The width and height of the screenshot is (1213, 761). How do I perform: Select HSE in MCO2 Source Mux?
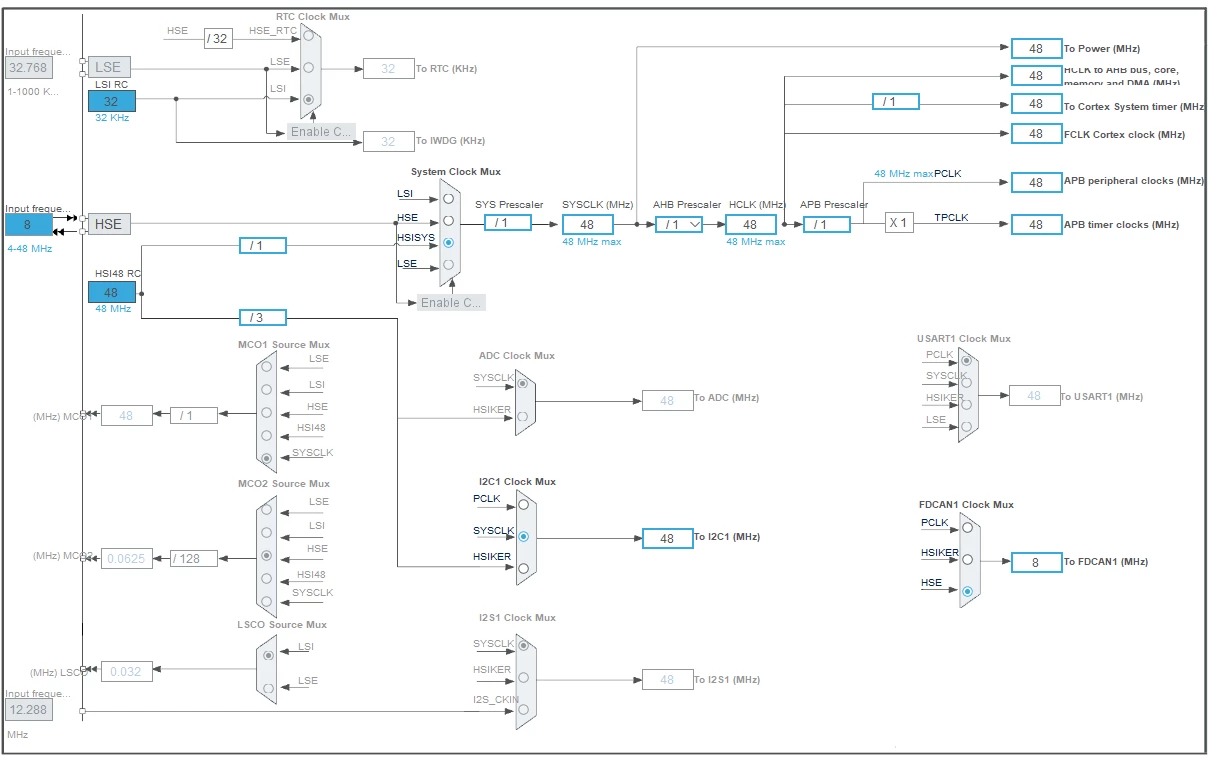tap(266, 554)
